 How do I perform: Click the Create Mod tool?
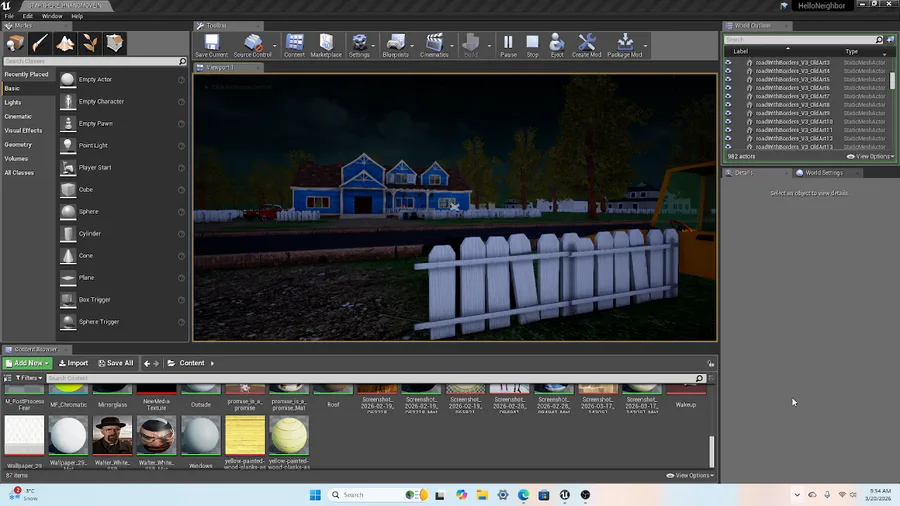[587, 45]
